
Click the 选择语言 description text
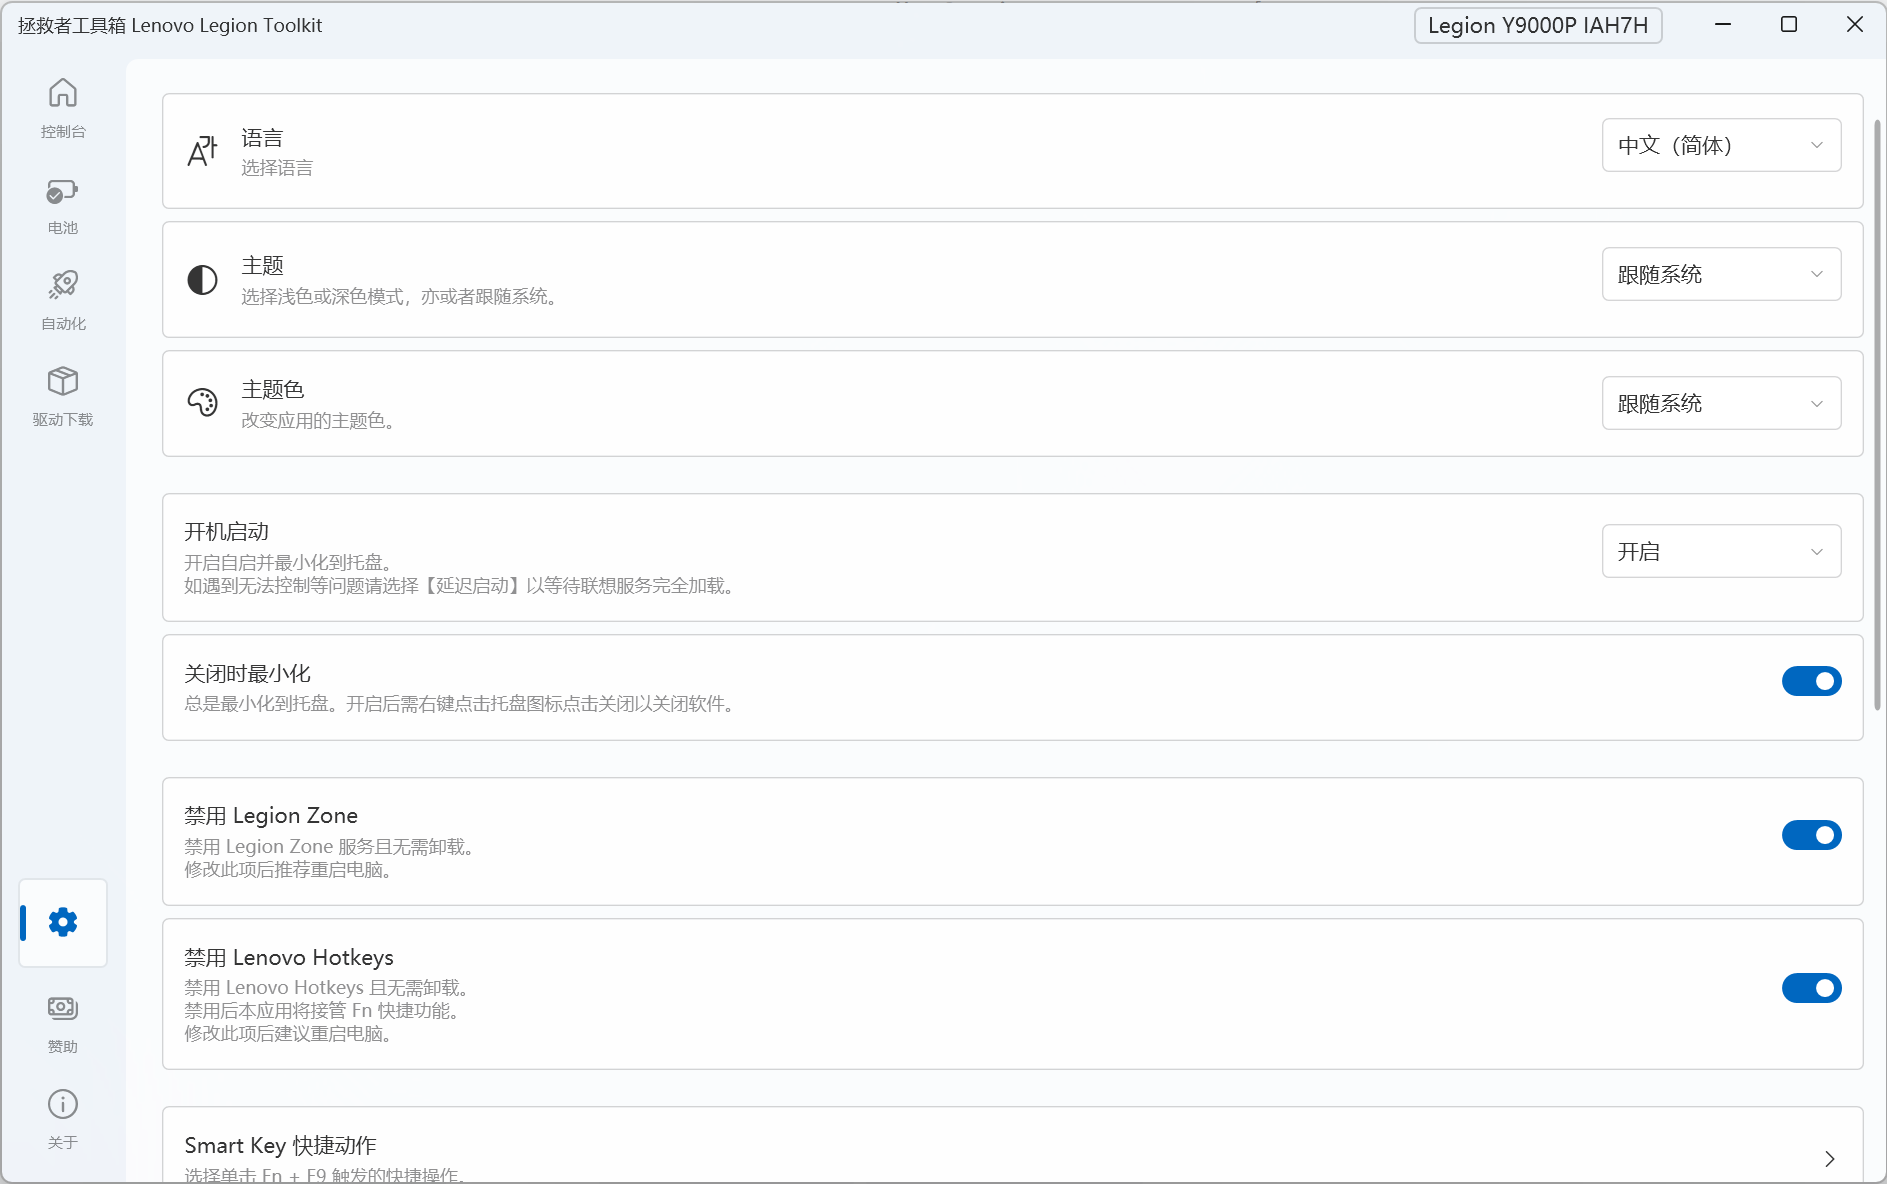coord(277,168)
